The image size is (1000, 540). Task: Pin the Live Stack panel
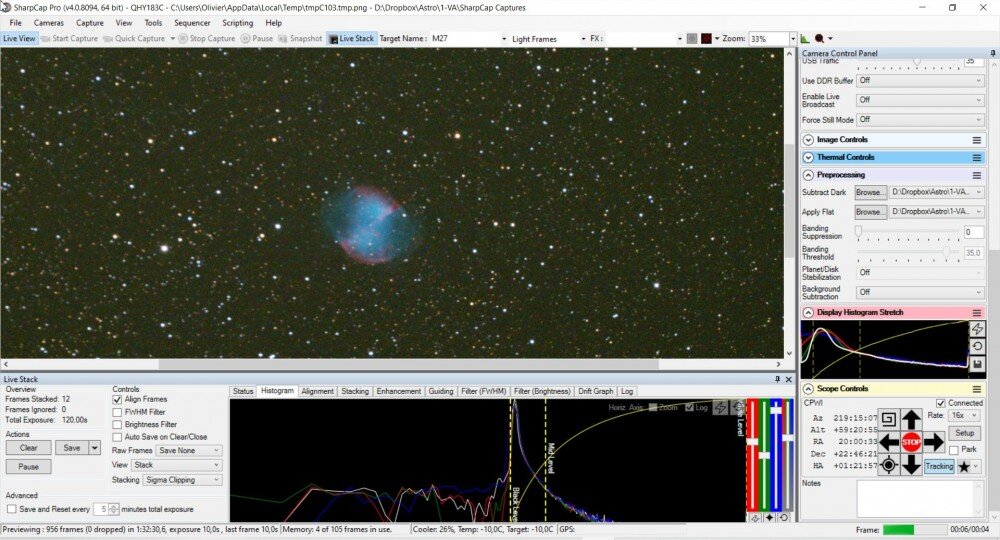click(777, 379)
